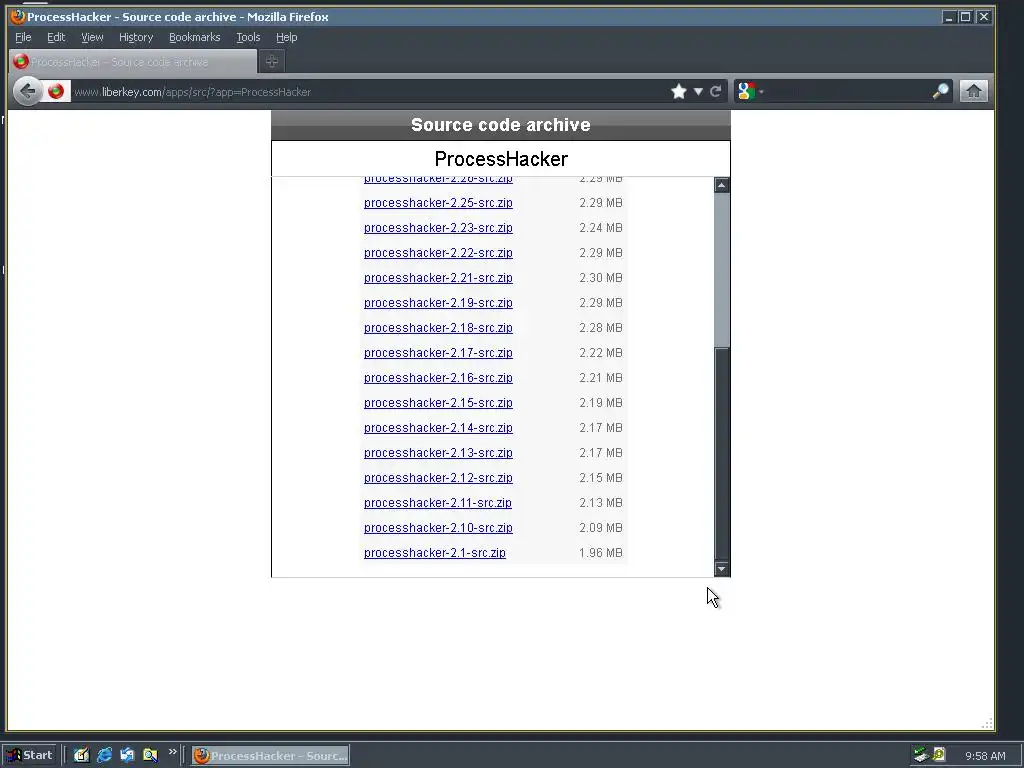Go back with the back arrow button
Screen dimensions: 1024x768
pos(27,91)
